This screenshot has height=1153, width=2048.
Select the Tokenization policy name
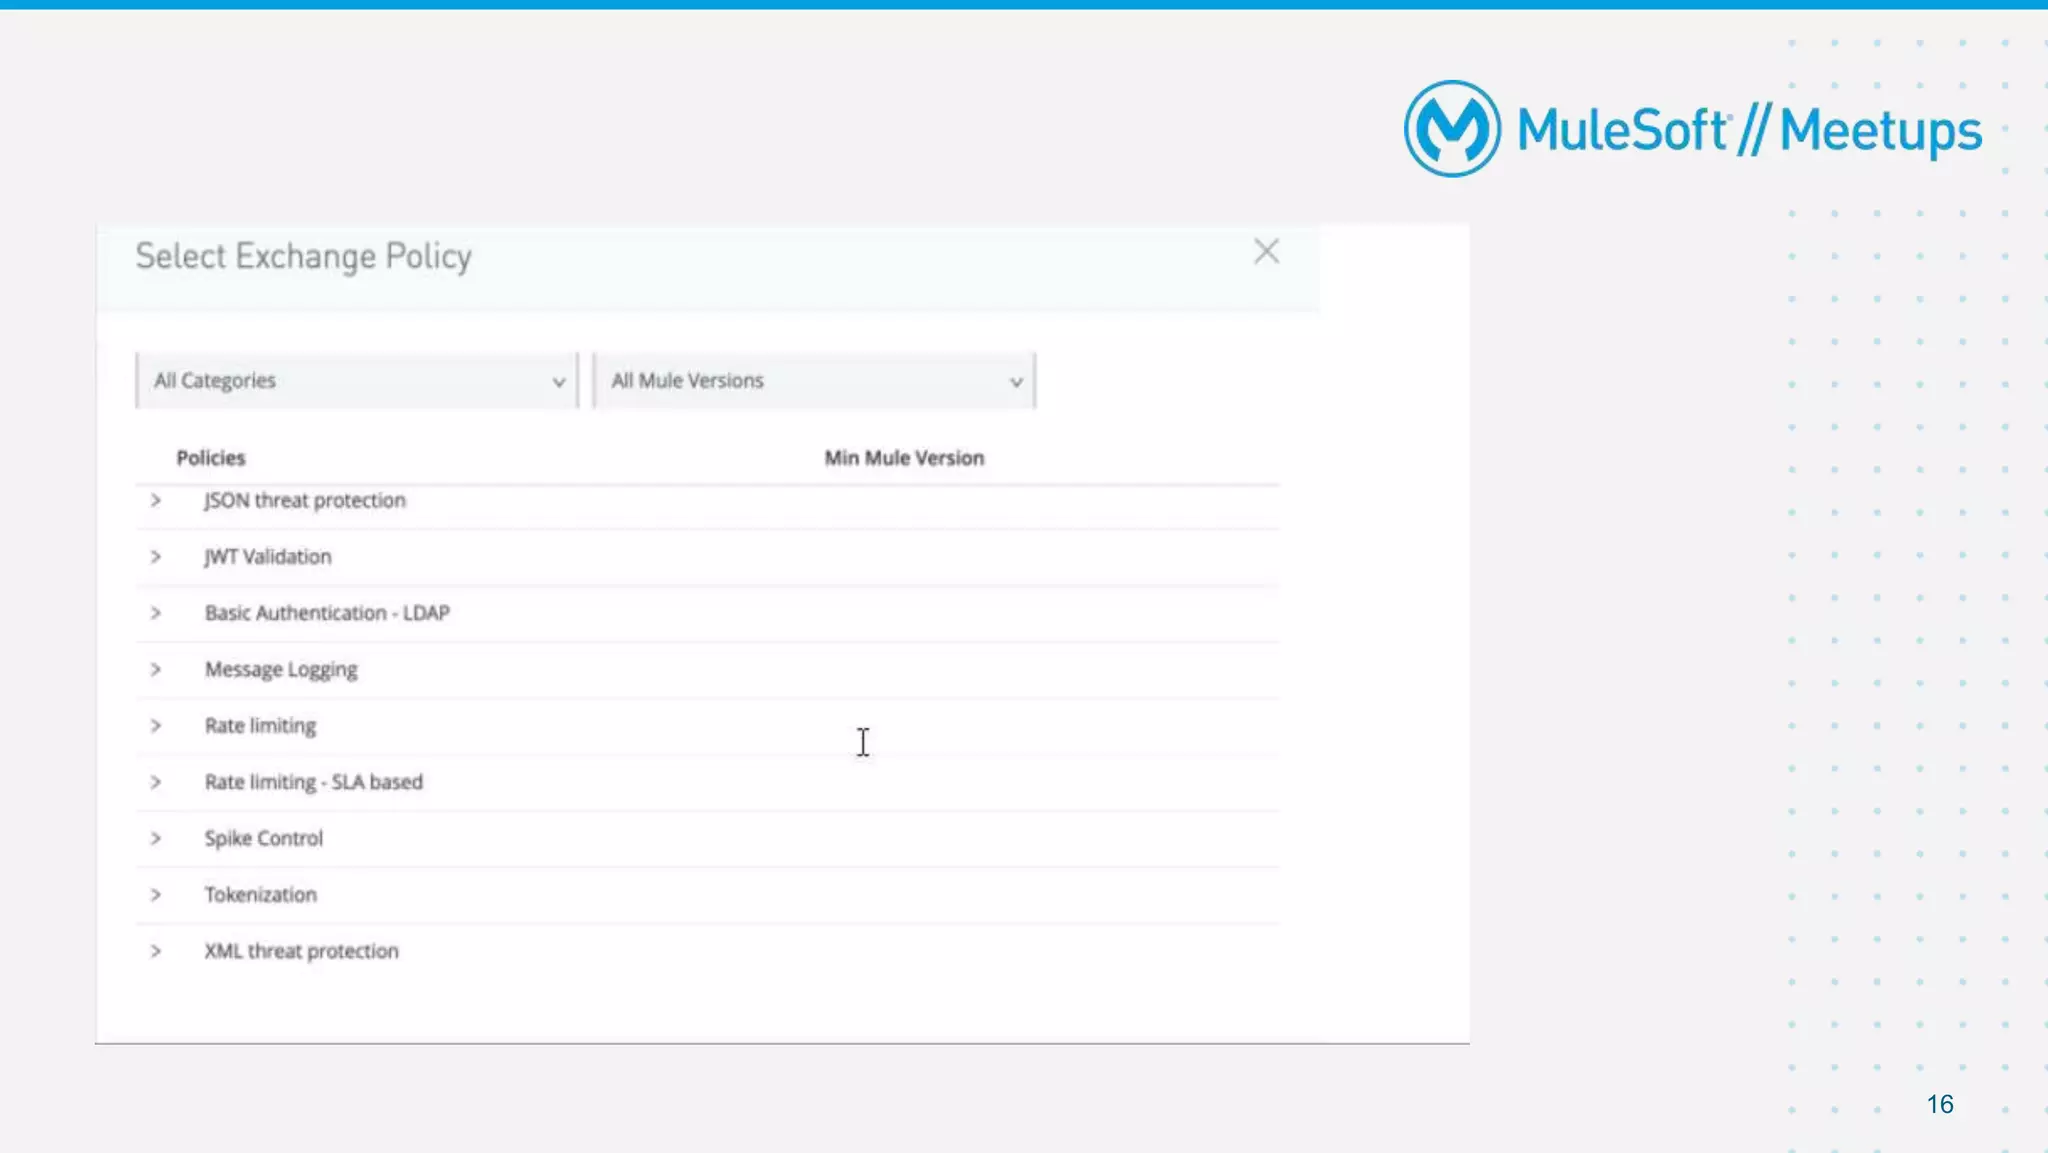(x=261, y=895)
